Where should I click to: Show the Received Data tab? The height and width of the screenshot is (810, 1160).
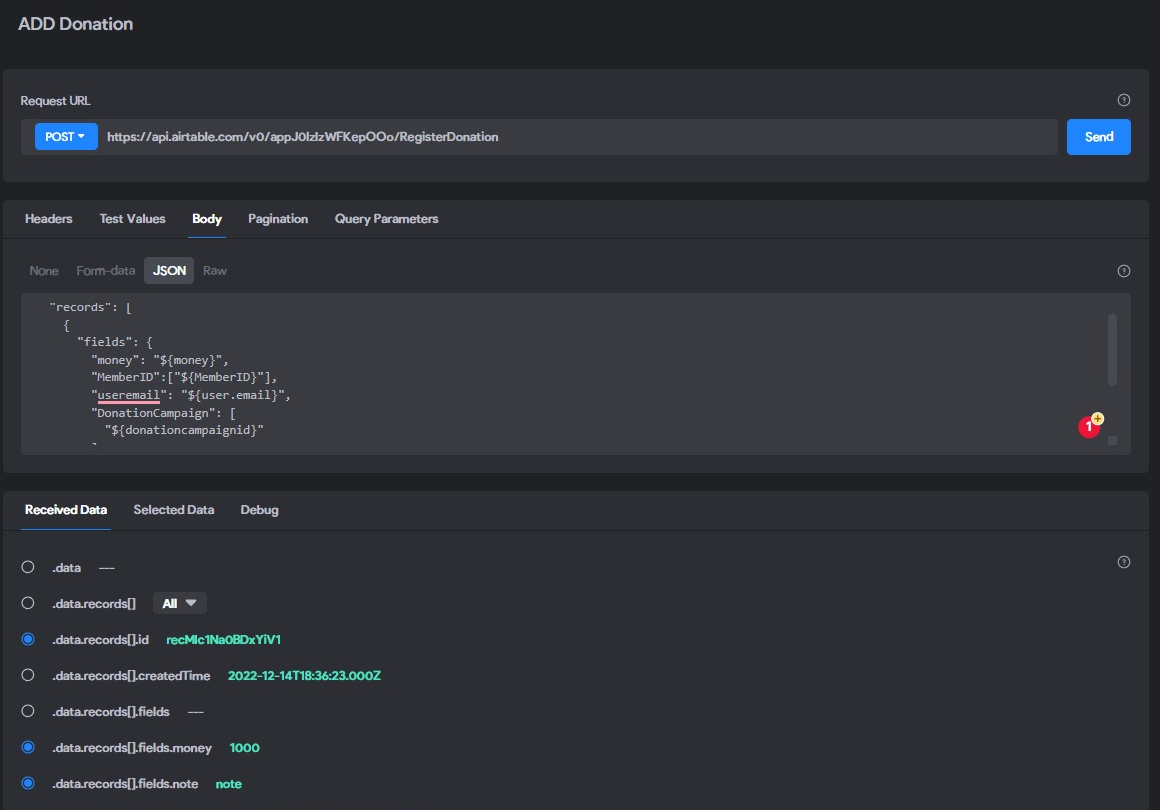[x=66, y=510]
